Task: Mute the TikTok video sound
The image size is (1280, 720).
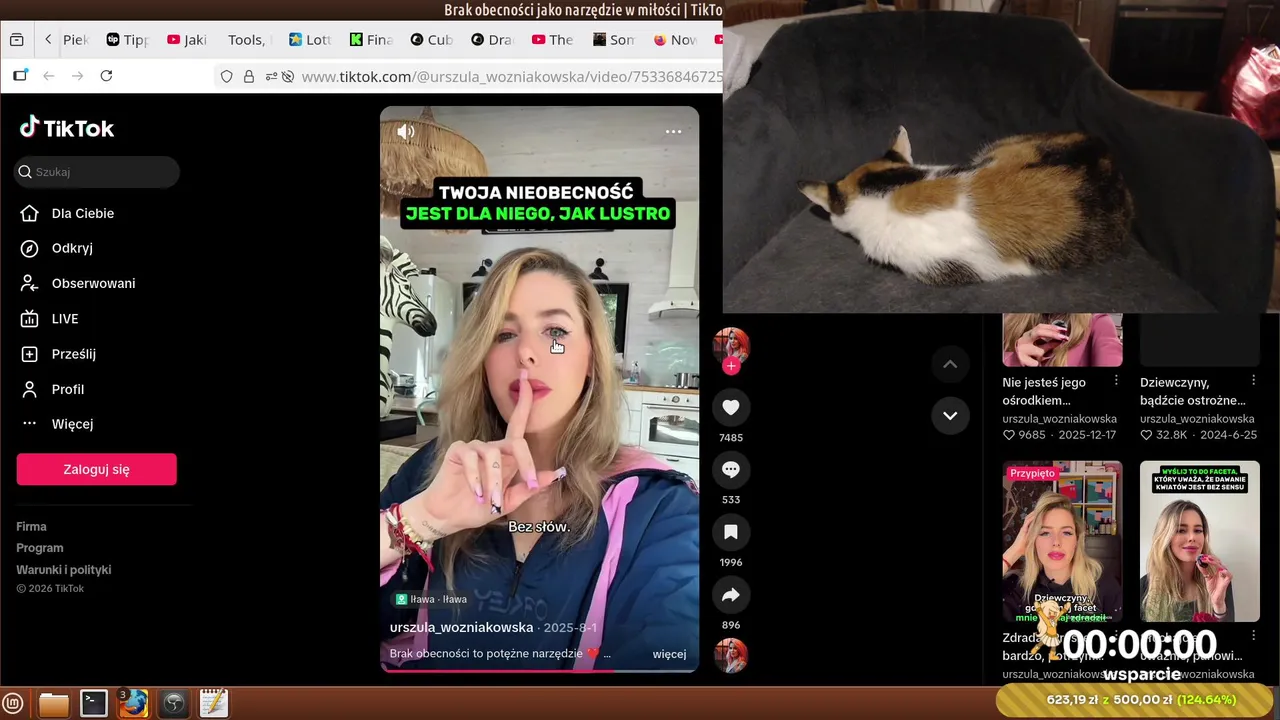Action: [406, 131]
